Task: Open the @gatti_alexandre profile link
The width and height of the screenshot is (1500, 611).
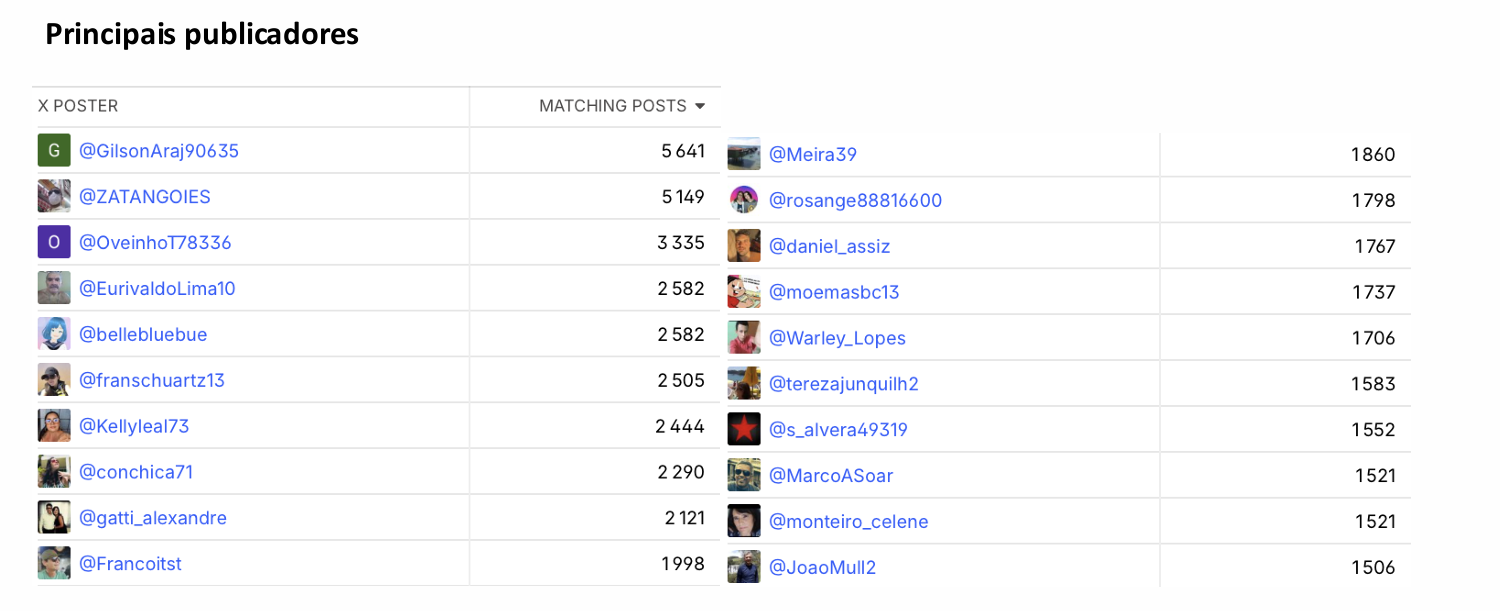Action: point(153,518)
